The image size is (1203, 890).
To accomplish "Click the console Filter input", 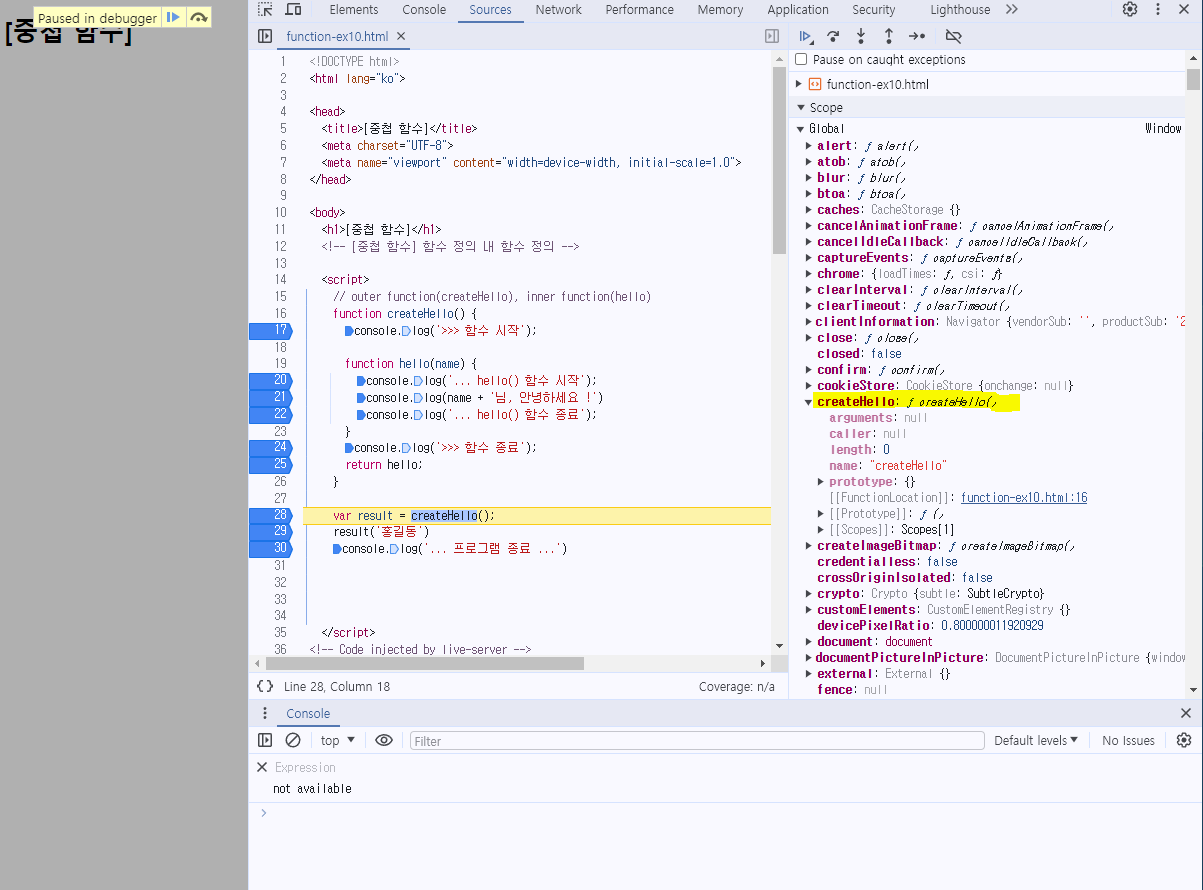I will point(697,740).
